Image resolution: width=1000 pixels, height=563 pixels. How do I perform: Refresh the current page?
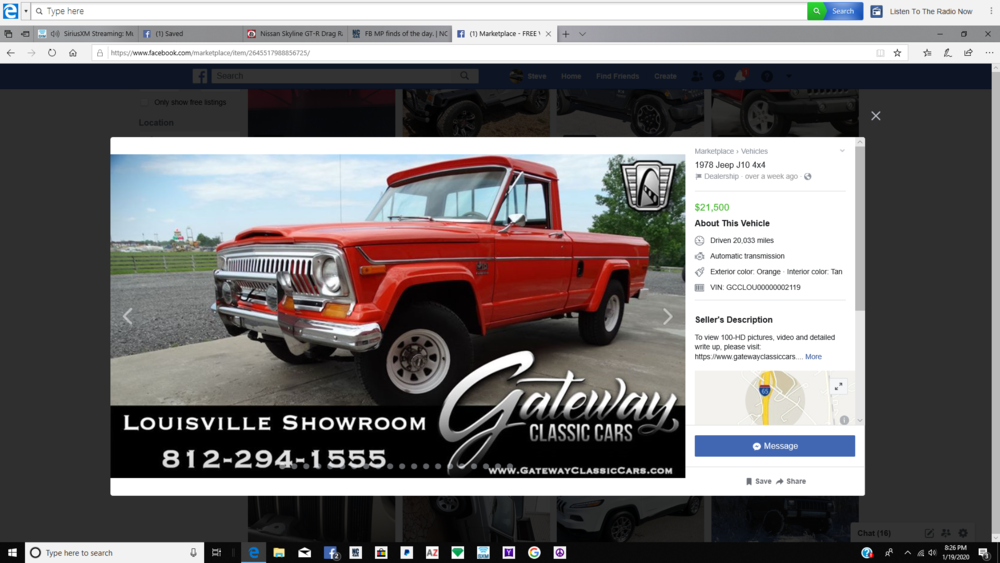(x=52, y=53)
